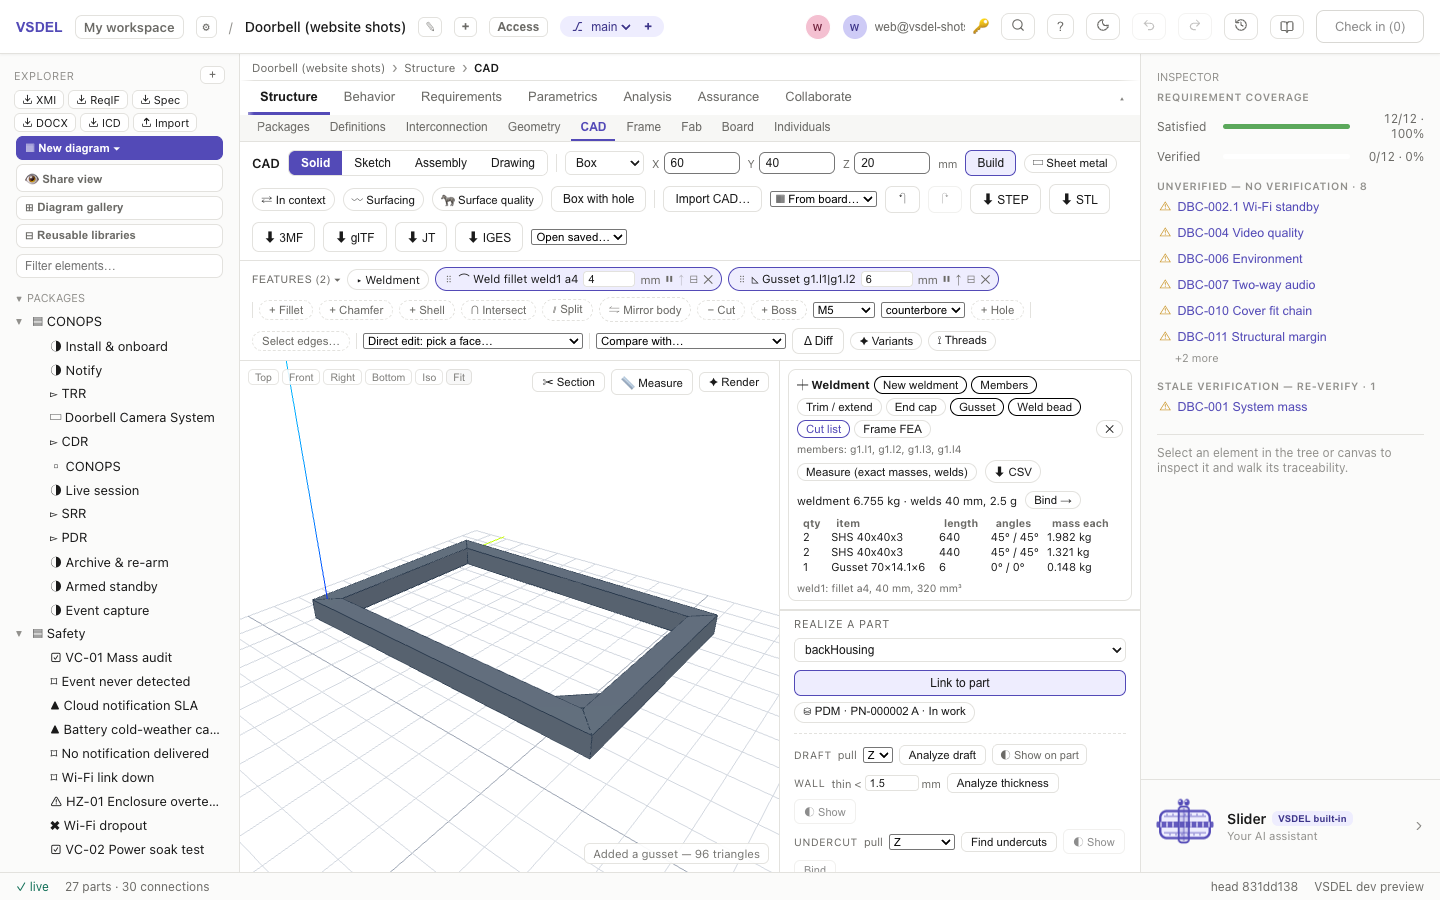Click the Link to part button
This screenshot has height=900, width=1440.
pos(960,683)
